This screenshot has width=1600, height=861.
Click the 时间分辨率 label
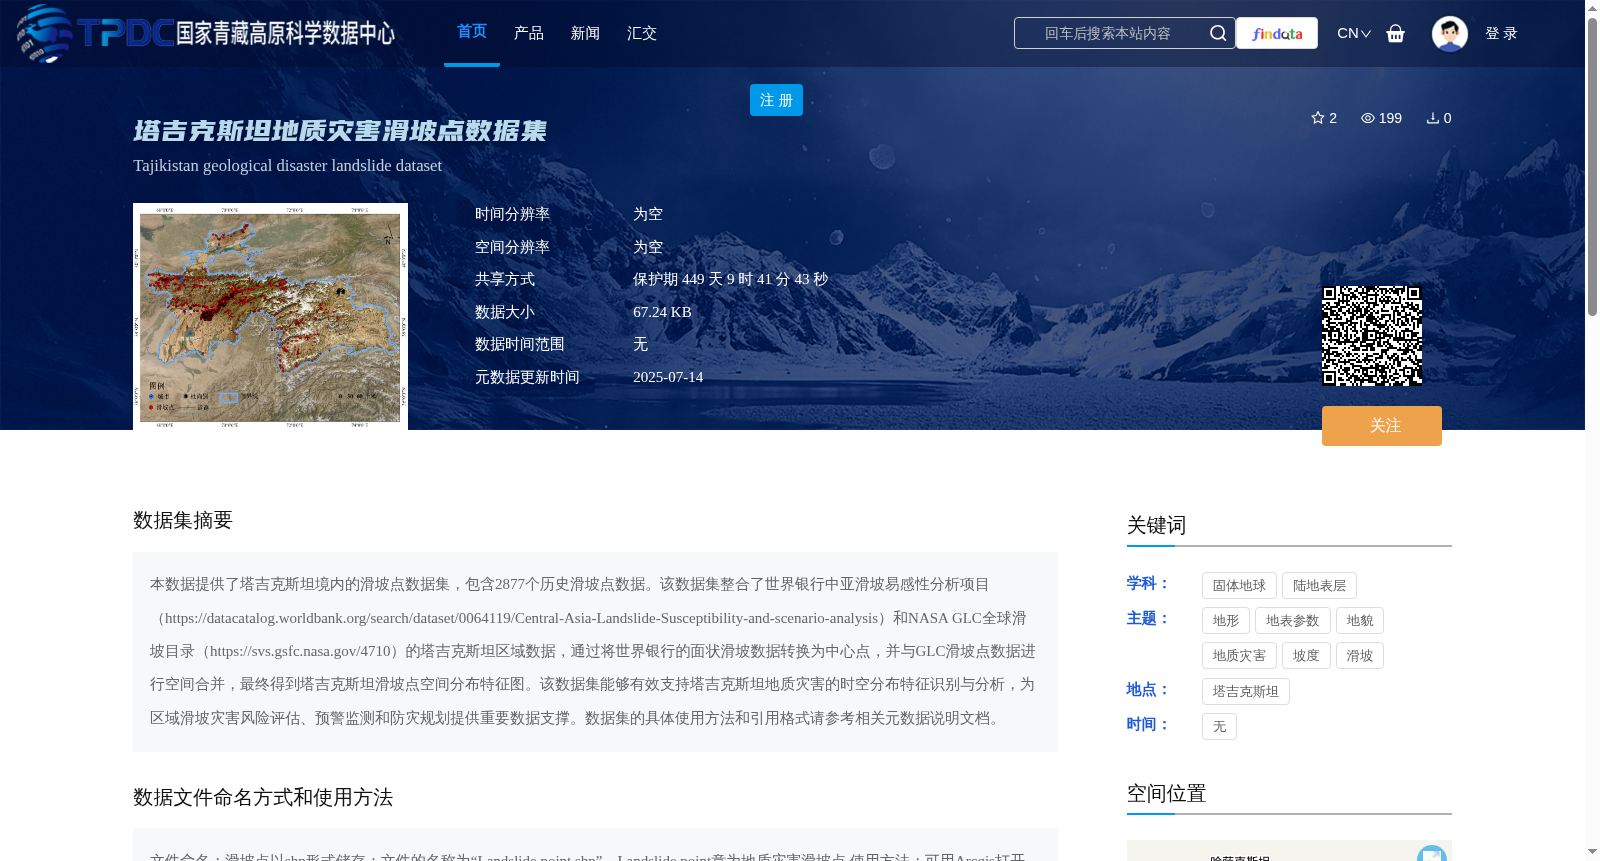point(512,214)
